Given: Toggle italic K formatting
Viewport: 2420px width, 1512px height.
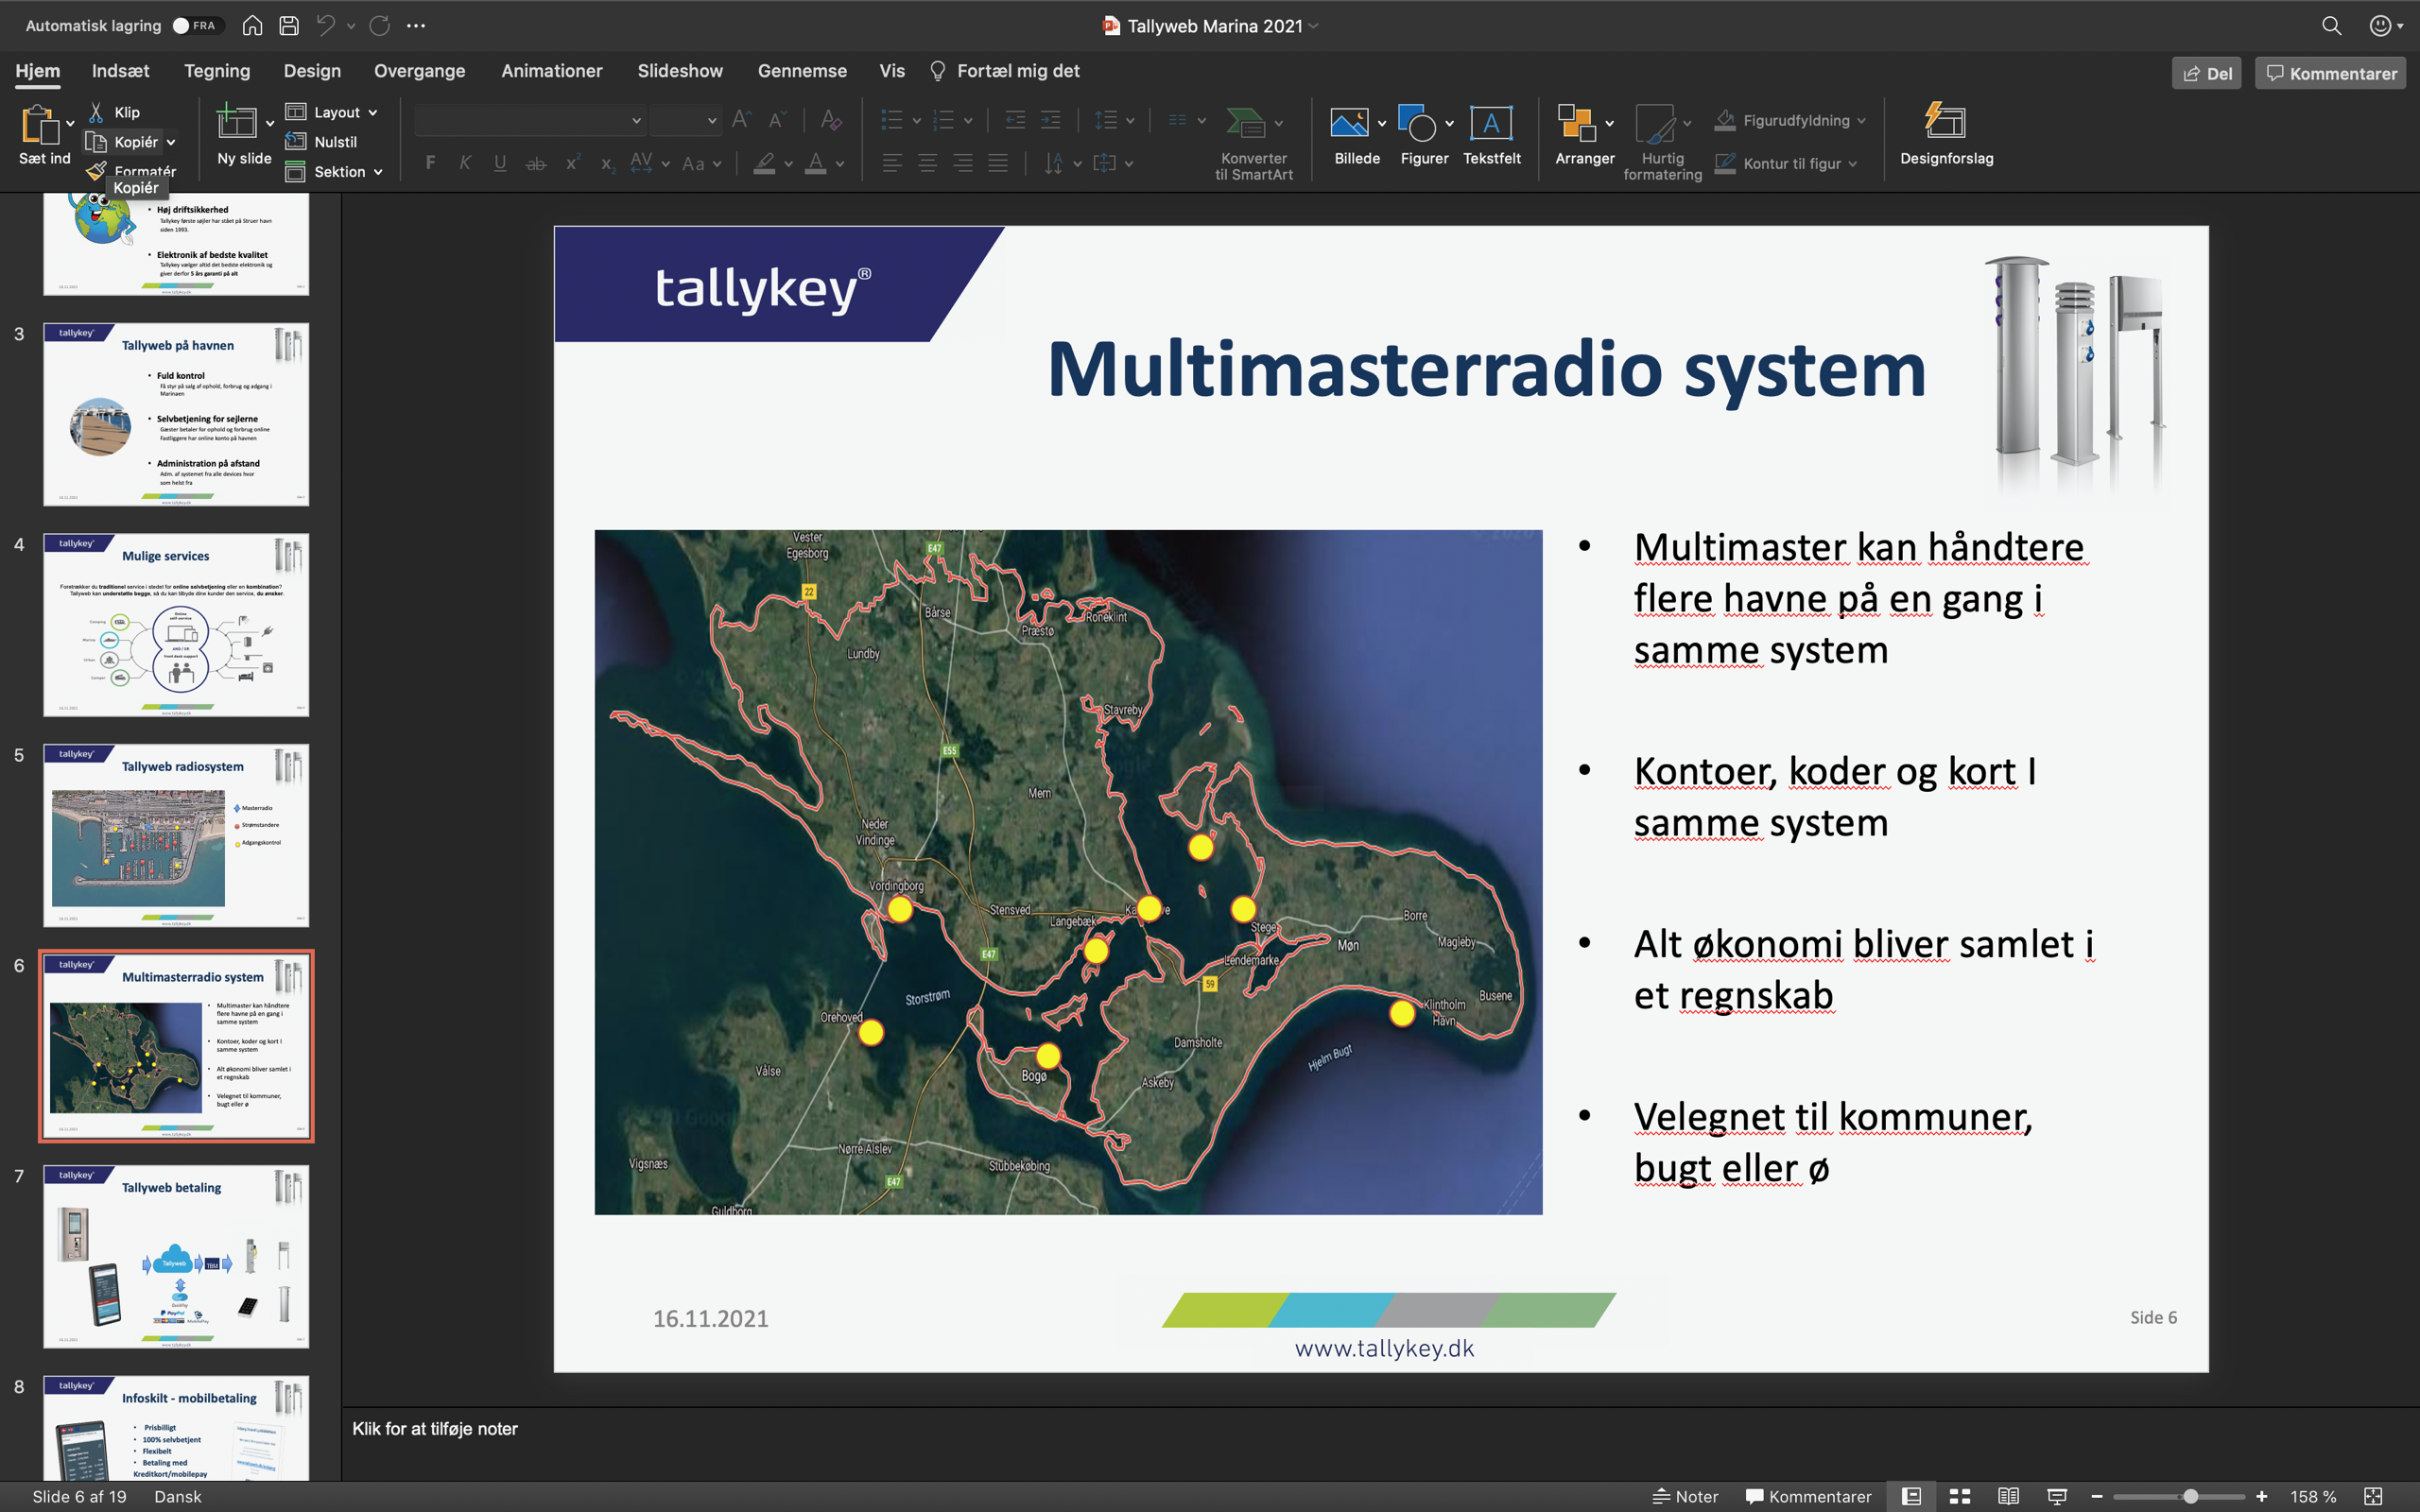Looking at the screenshot, I should click(x=465, y=163).
